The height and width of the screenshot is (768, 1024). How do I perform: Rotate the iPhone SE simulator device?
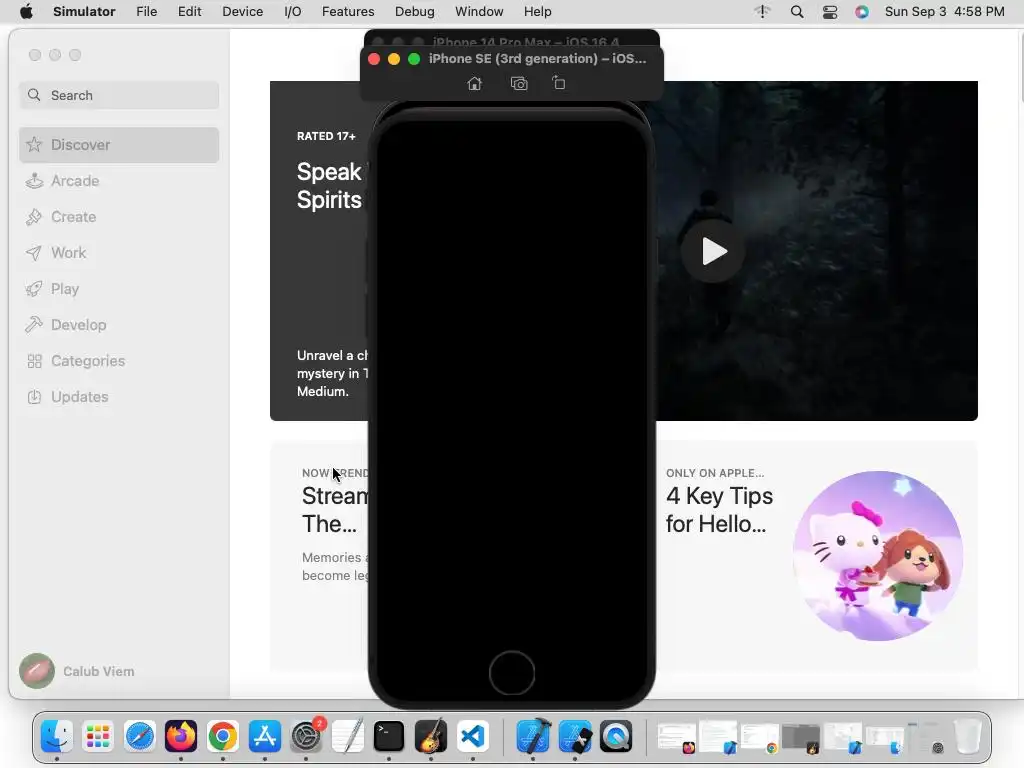(x=559, y=83)
